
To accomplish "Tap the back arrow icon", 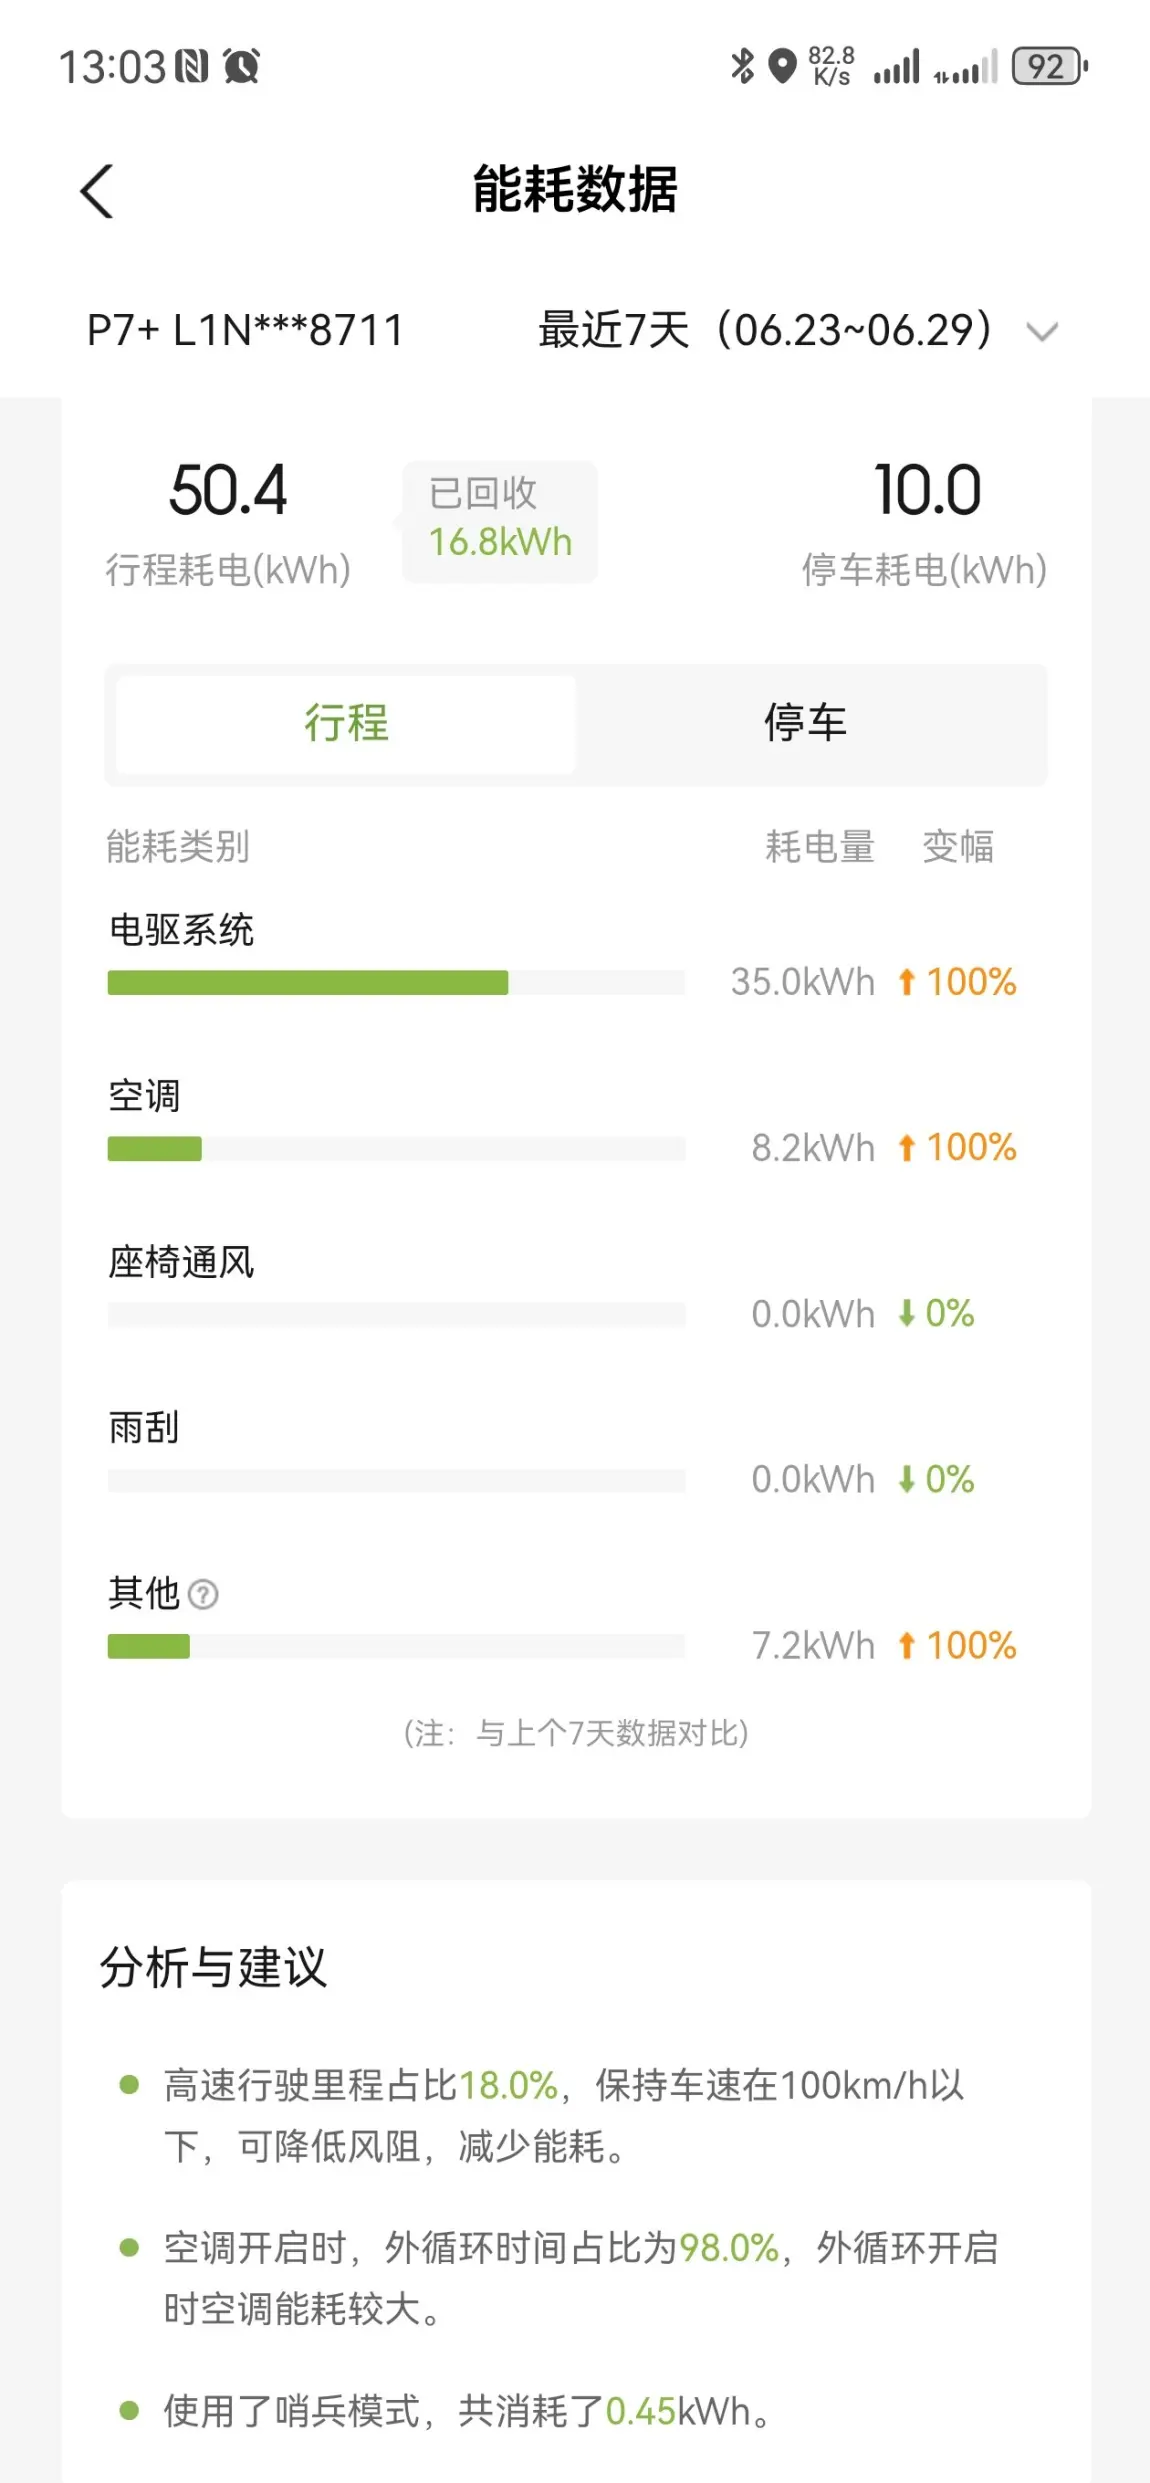I will (97, 190).
